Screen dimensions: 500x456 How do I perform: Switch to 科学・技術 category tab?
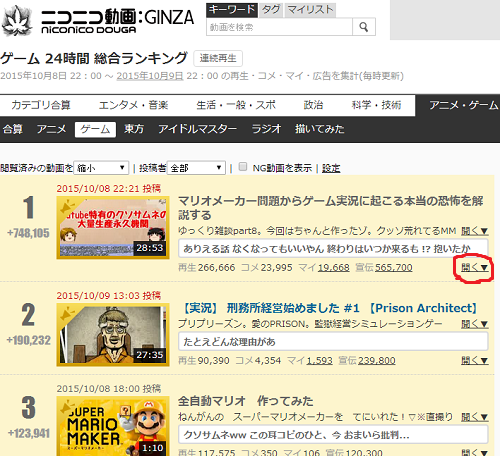(x=376, y=105)
